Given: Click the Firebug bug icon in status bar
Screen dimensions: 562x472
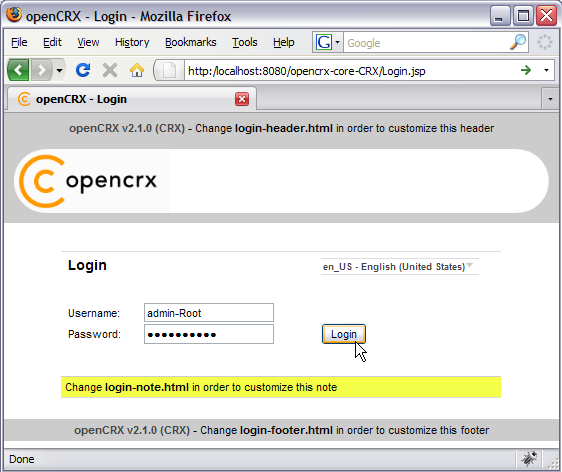Looking at the screenshot, I should coord(529,458).
